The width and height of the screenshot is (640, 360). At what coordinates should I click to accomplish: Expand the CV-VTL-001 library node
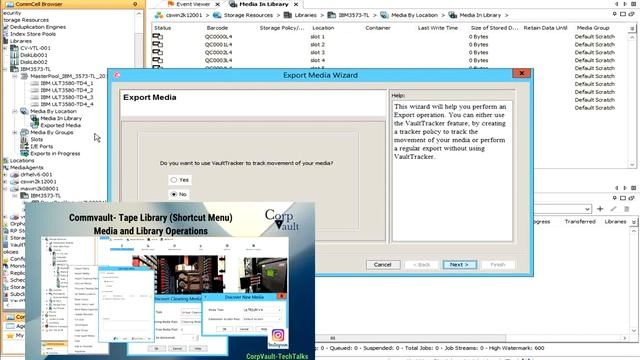point(5,48)
